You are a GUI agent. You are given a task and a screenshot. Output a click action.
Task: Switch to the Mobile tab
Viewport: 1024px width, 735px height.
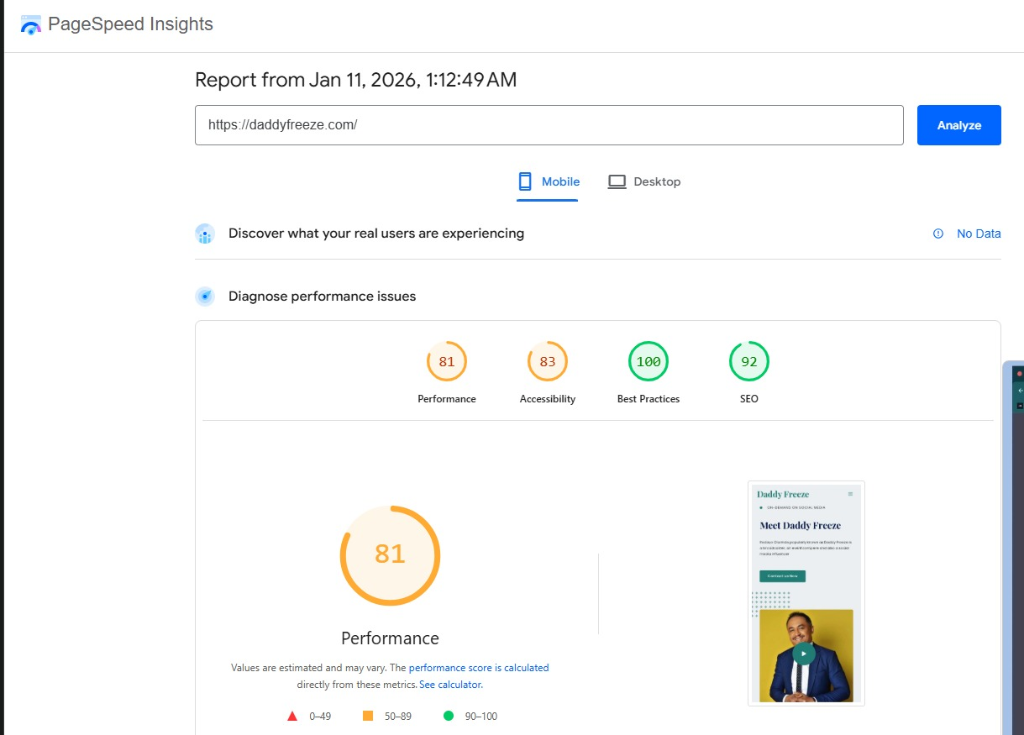[x=547, y=182]
